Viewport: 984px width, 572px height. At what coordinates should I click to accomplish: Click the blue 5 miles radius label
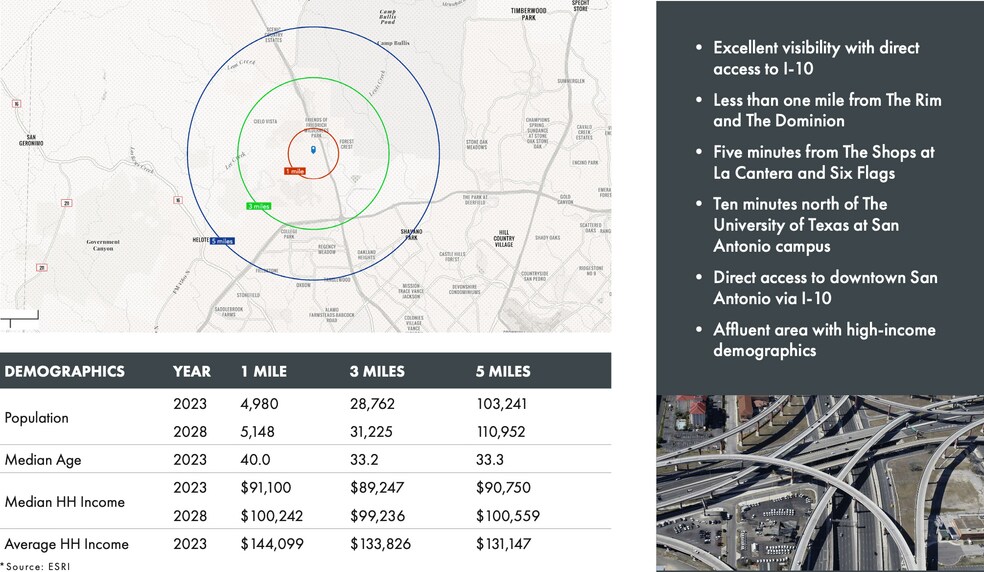(x=223, y=241)
